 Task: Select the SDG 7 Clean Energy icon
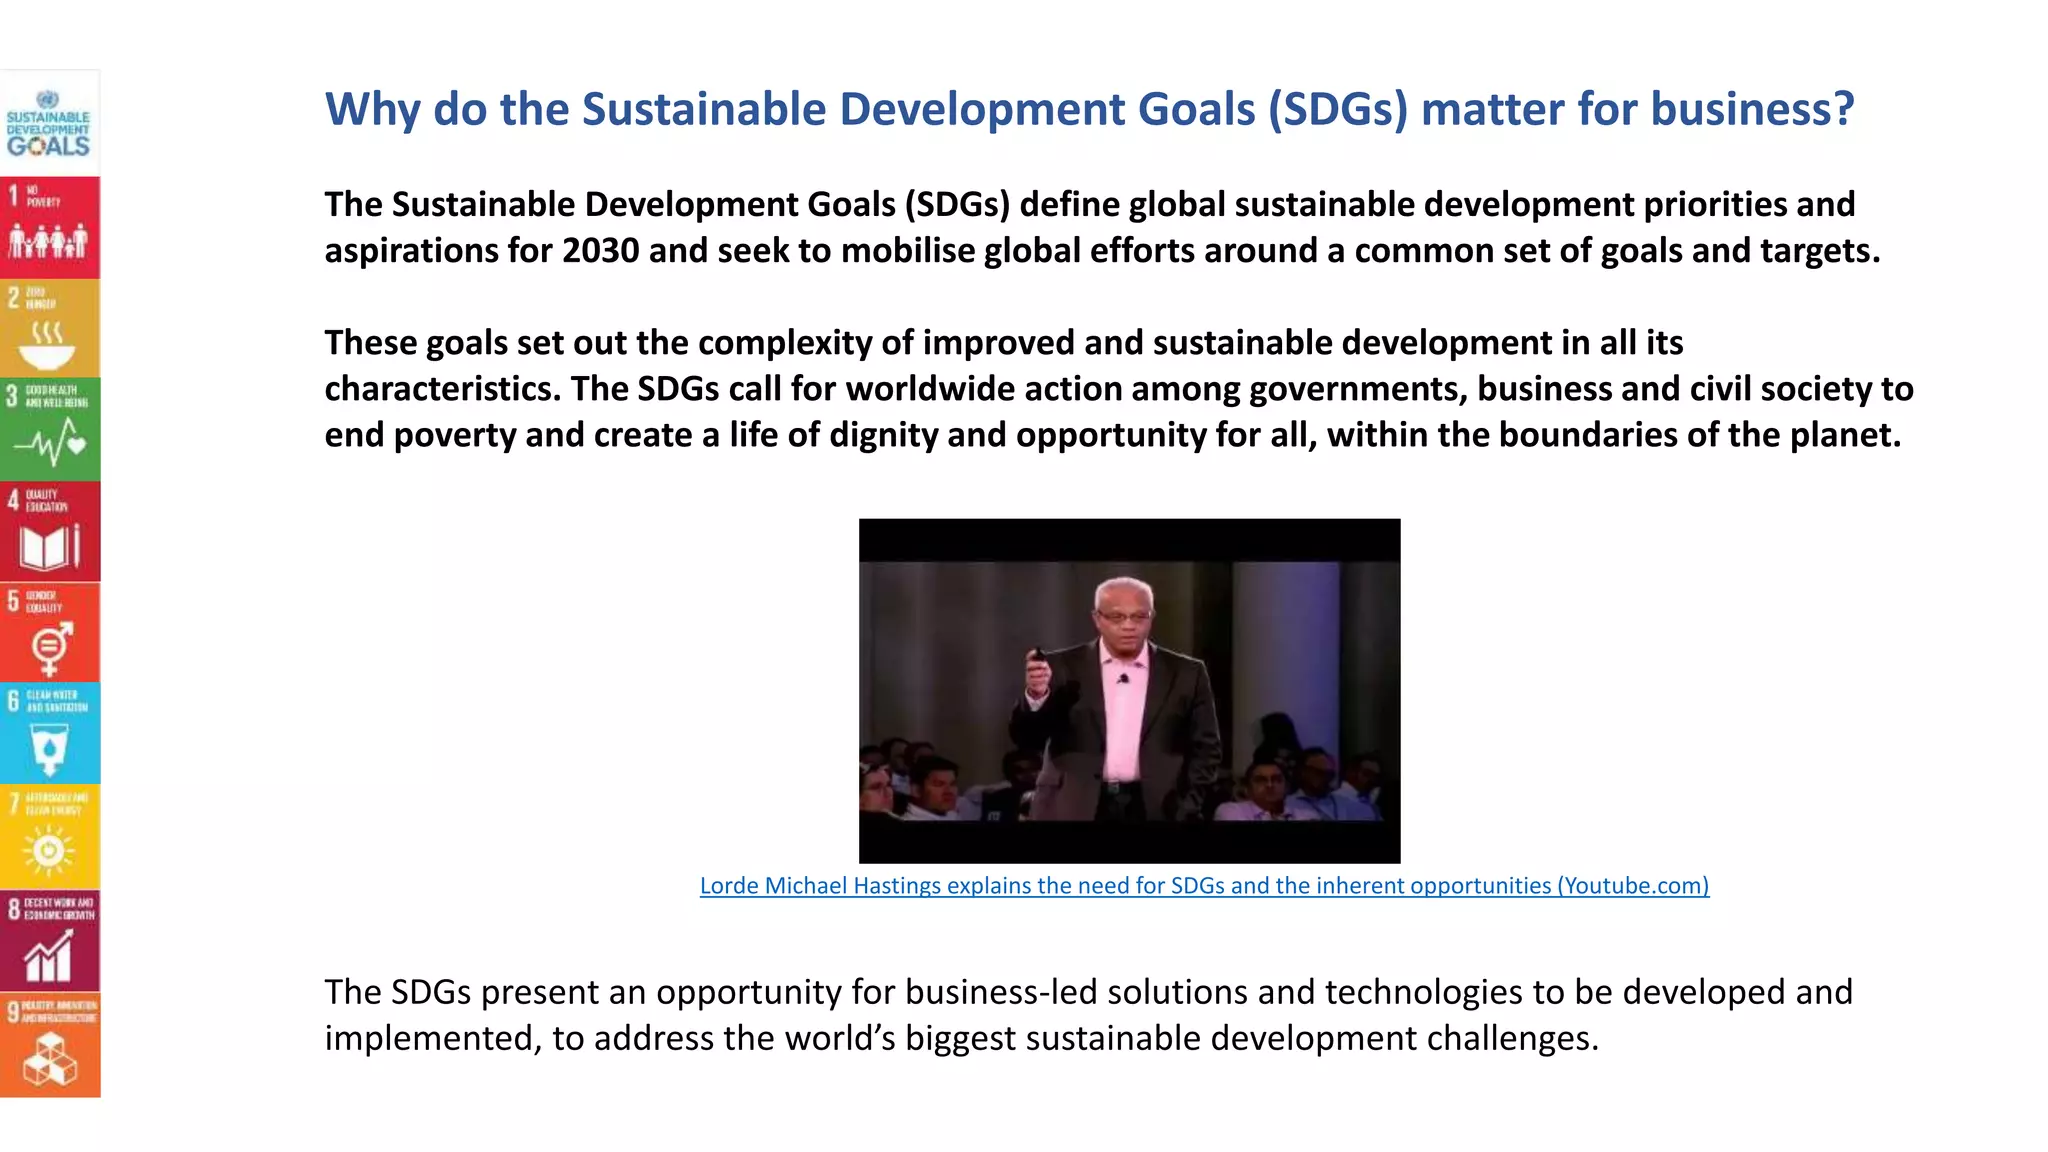coord(49,837)
